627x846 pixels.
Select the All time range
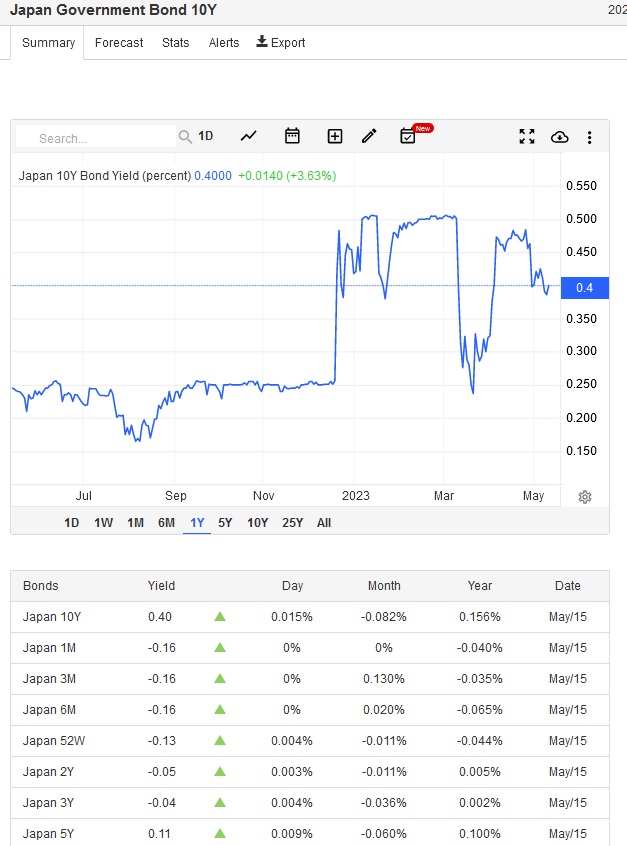point(324,523)
